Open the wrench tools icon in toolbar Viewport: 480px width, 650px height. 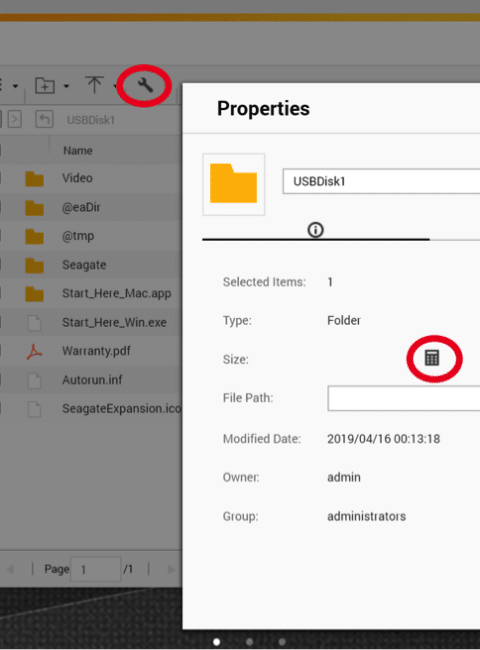point(145,85)
